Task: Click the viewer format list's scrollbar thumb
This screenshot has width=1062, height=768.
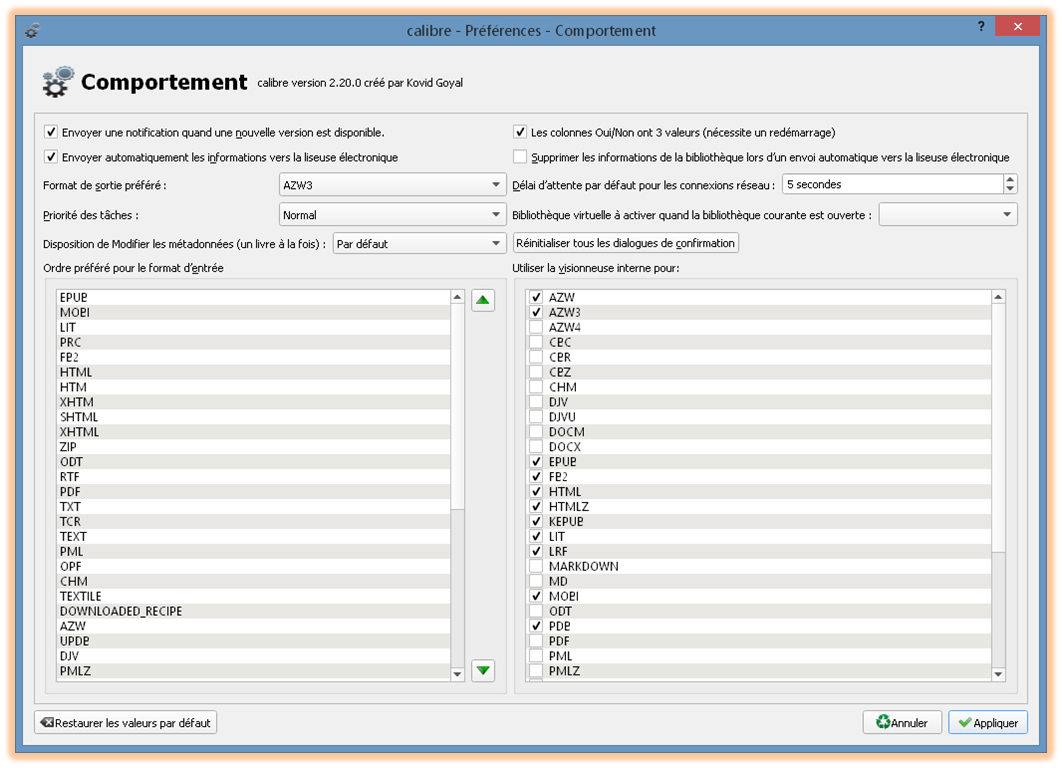Action: tap(998, 428)
